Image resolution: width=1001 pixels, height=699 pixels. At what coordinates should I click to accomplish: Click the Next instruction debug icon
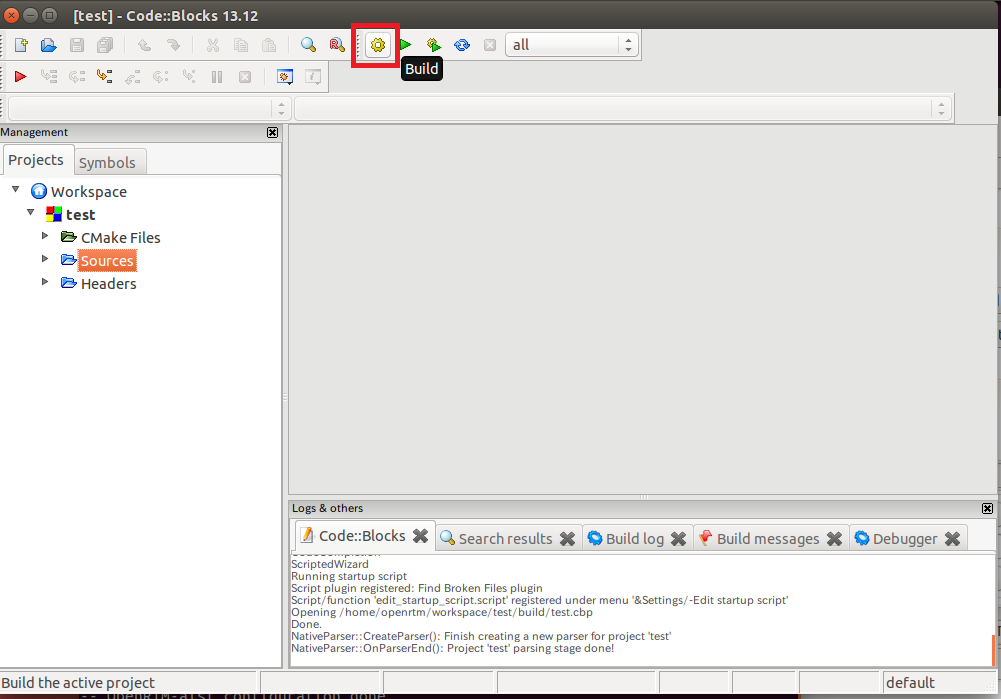pyautogui.click(x=161, y=77)
